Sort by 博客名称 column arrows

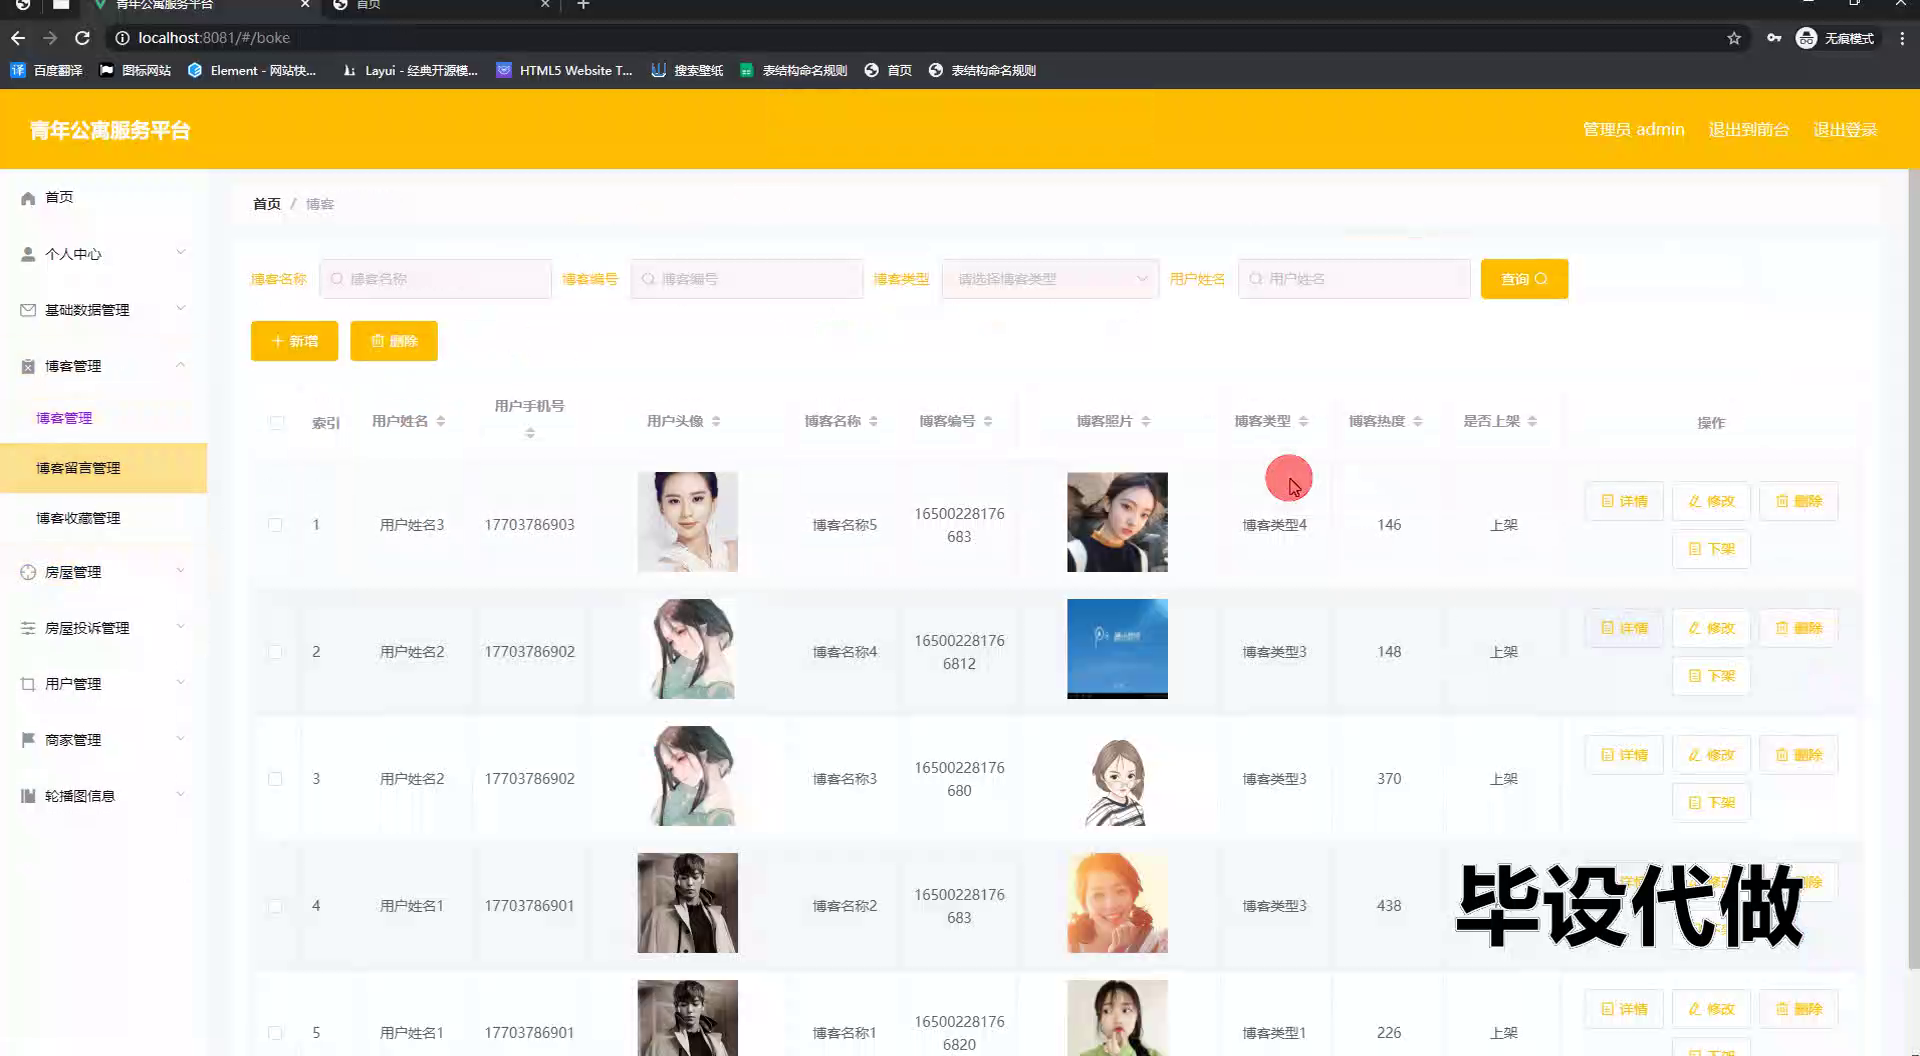click(x=873, y=421)
